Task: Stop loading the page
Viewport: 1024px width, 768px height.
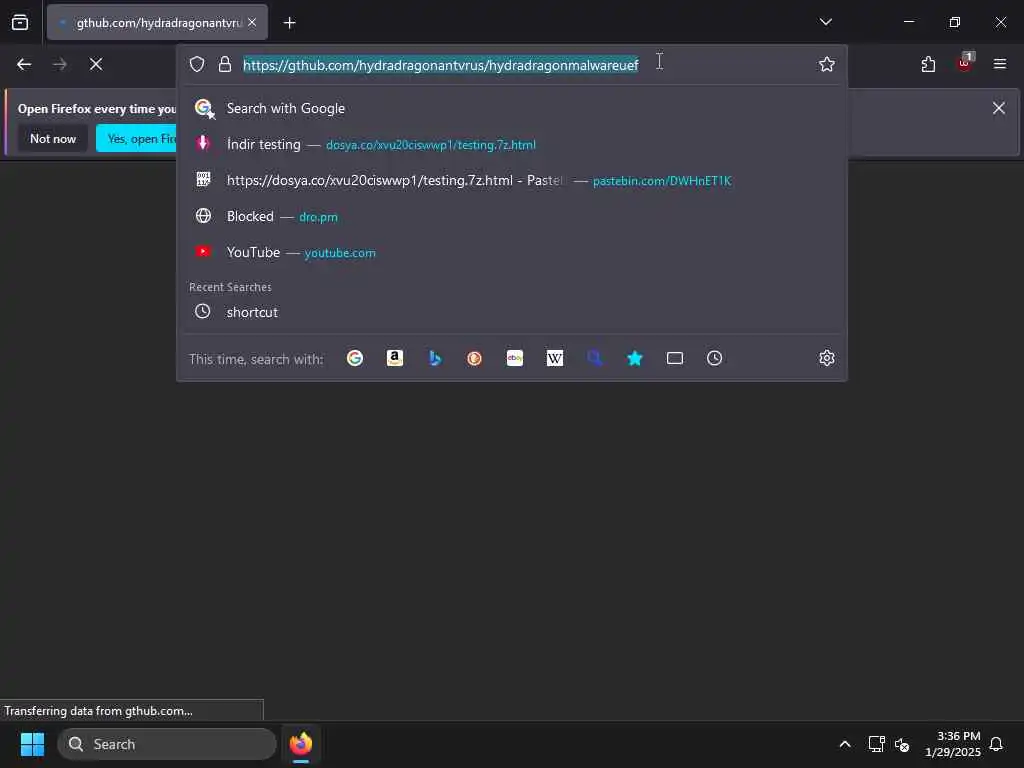Action: coord(96,64)
